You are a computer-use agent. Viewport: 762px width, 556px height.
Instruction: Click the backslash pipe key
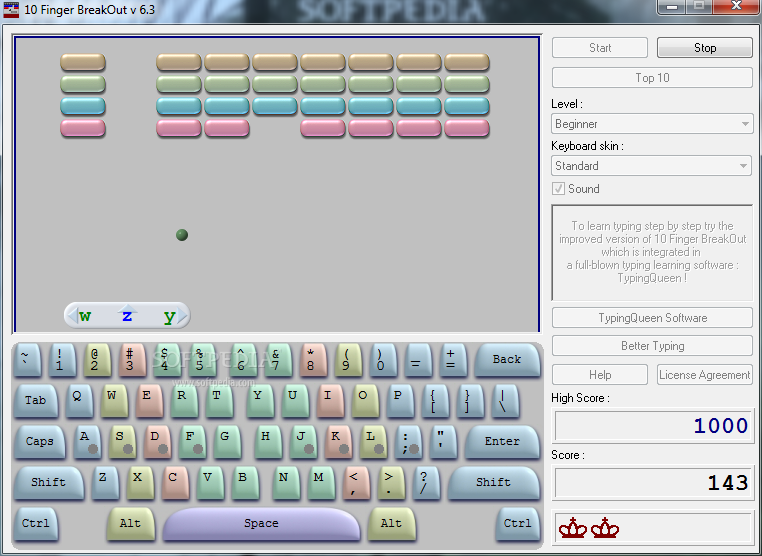505,400
